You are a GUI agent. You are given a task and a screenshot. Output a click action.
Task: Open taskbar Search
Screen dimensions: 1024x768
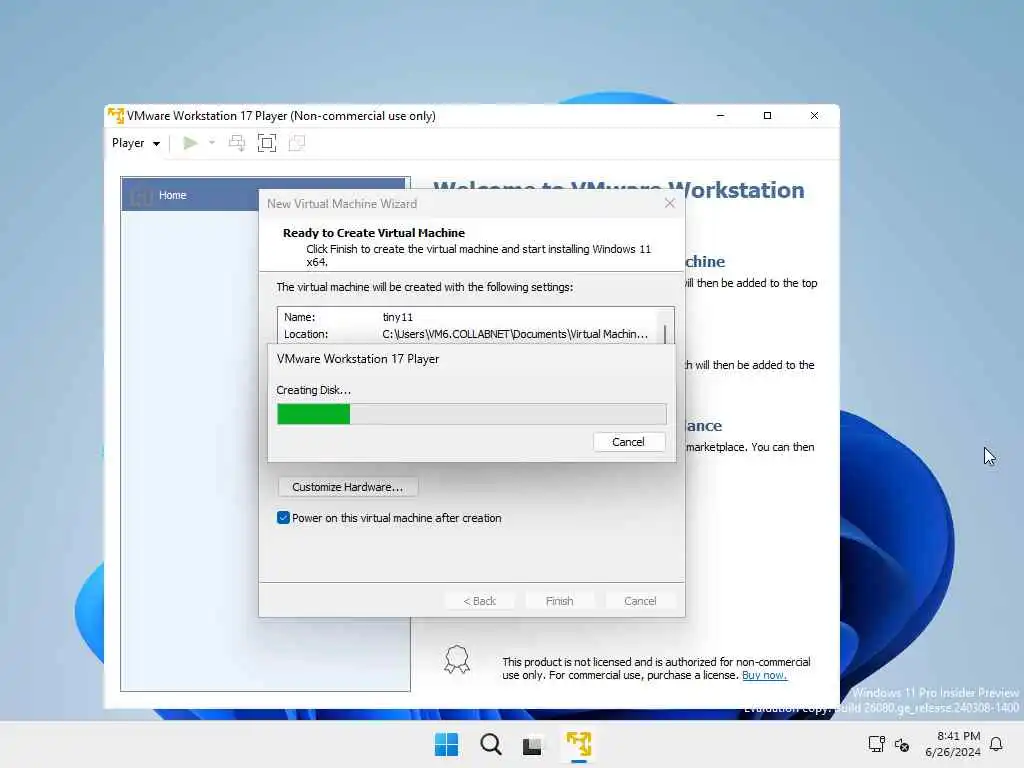490,744
